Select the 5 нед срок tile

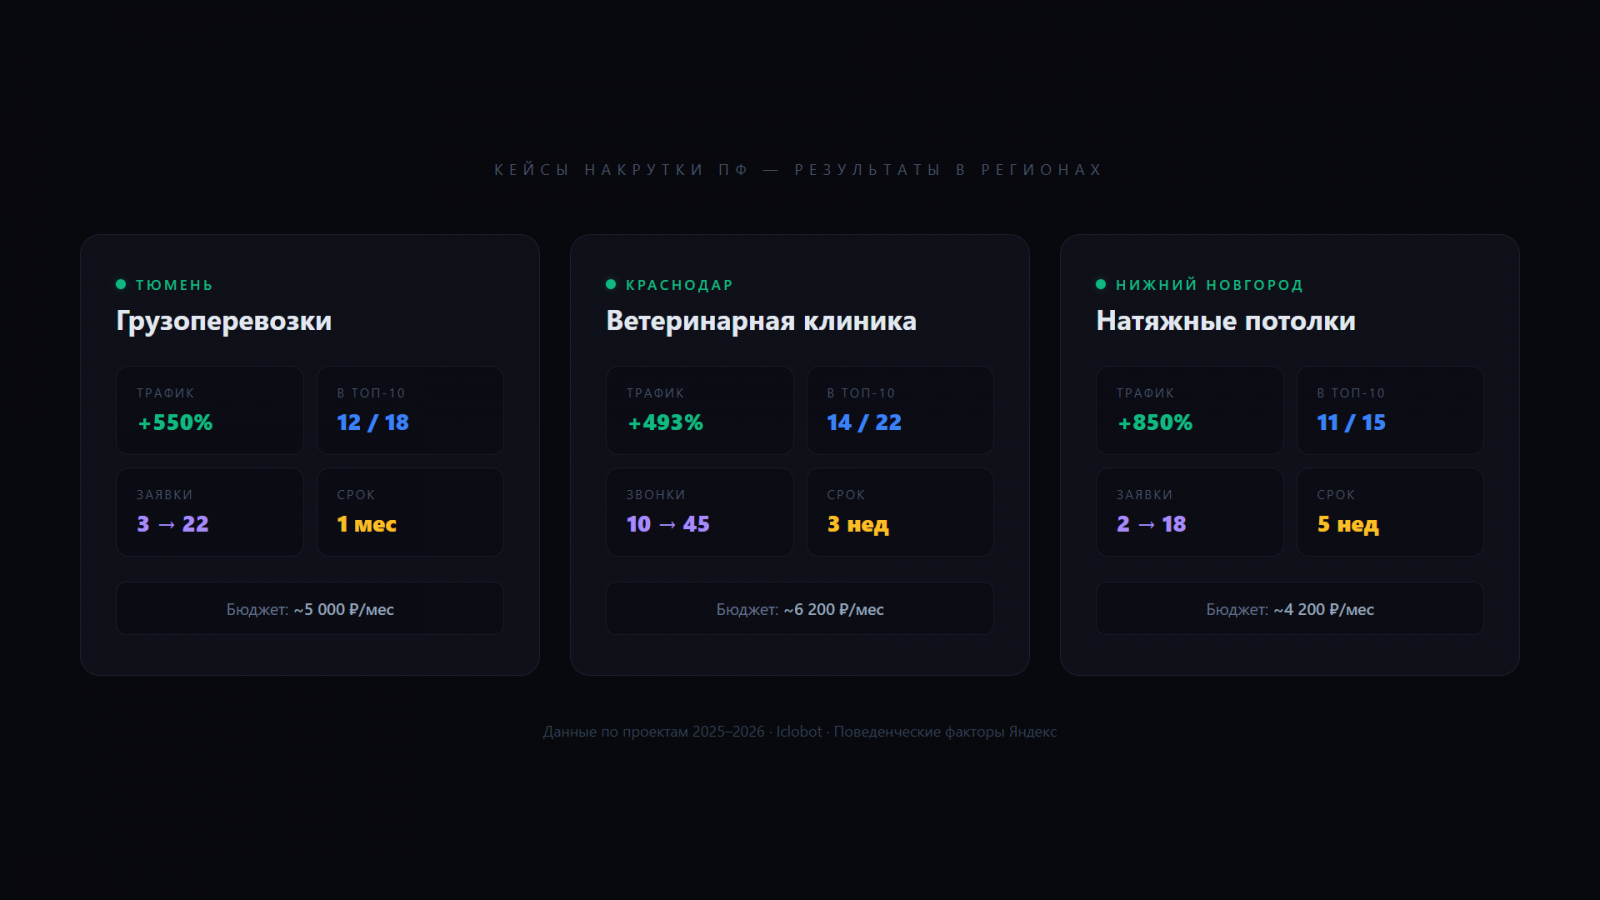1390,512
